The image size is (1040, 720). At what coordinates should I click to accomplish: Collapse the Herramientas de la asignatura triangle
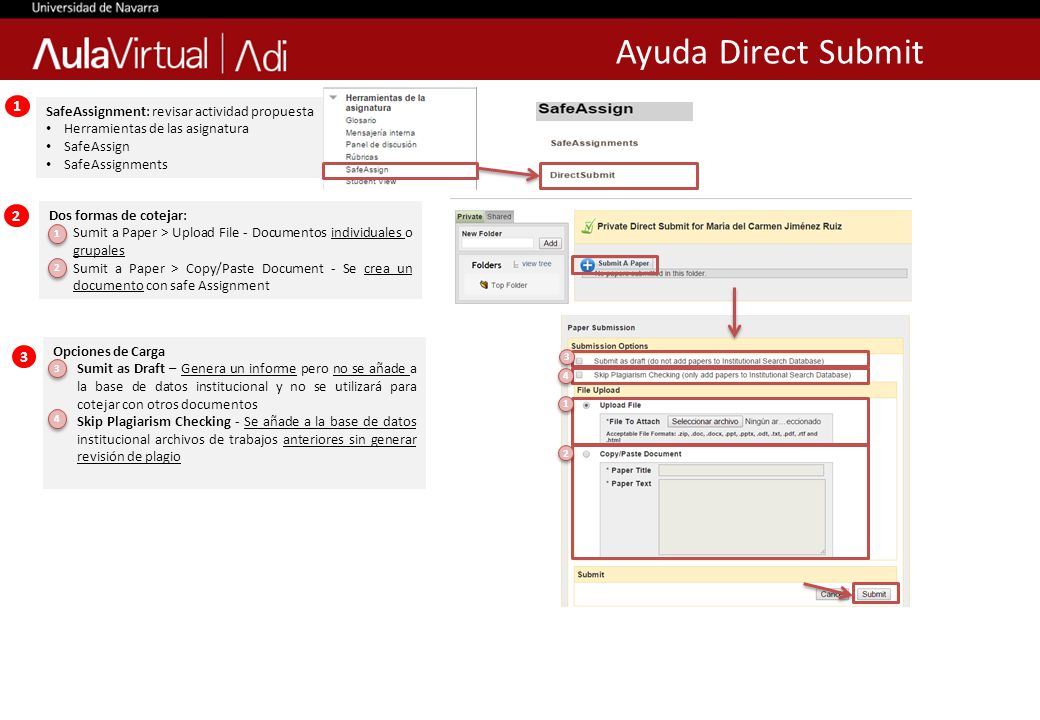(x=334, y=98)
